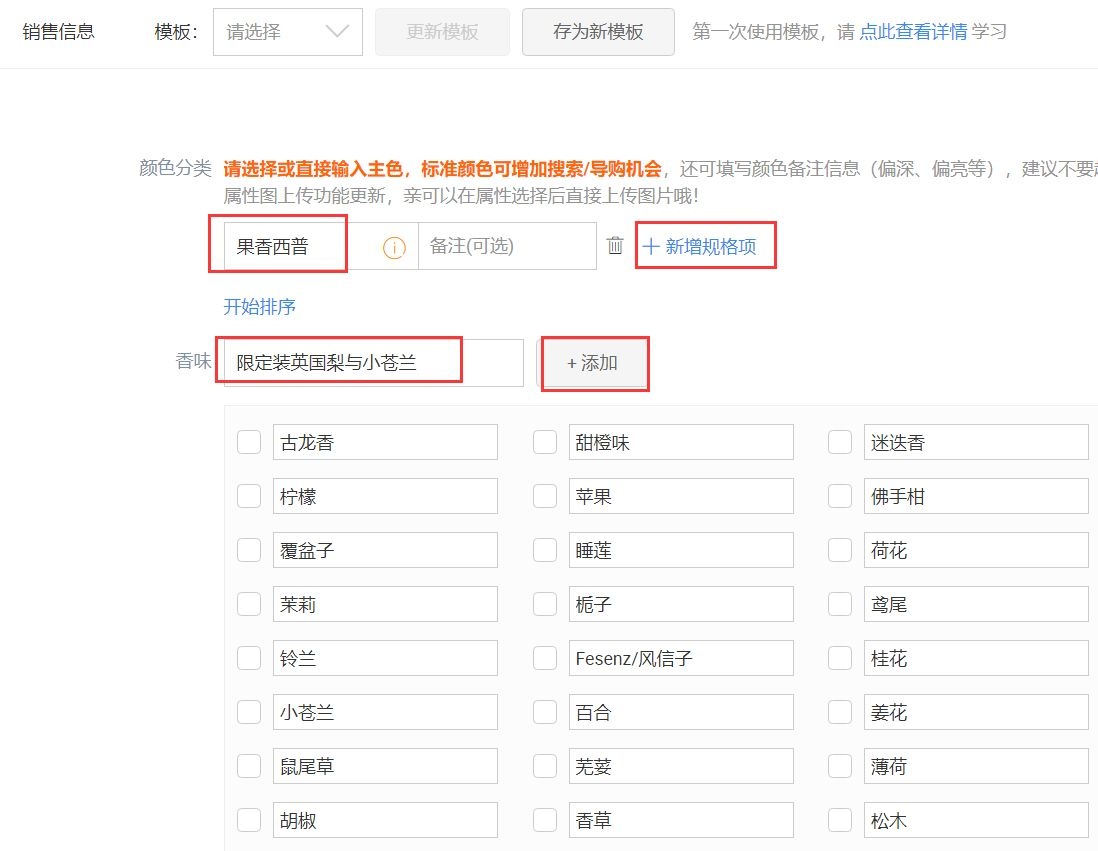Screen dimensions: 1098x851
Task: Click the orange info icon beside 果香西普
Action: point(394,247)
